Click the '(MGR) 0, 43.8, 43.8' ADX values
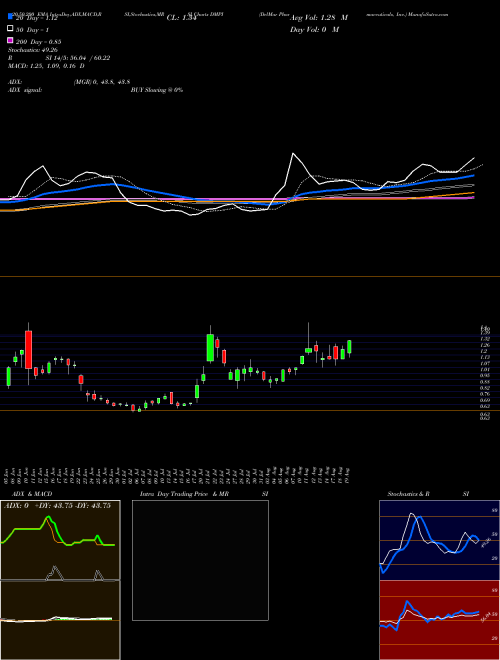Screen dimensions: 500x660 coord(101,82)
